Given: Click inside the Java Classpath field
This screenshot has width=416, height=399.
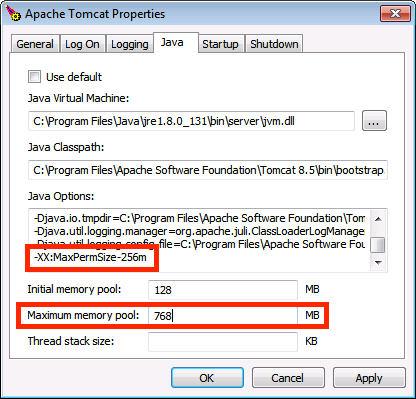Looking at the screenshot, I should coord(208,170).
